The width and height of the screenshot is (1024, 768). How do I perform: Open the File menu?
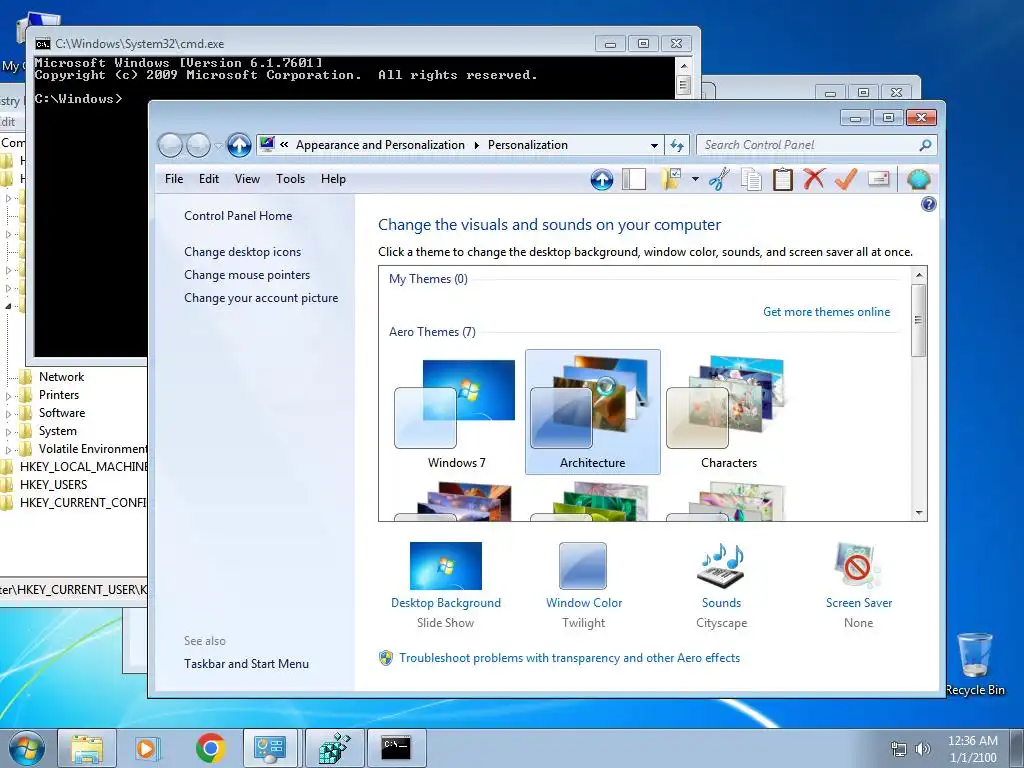174,179
